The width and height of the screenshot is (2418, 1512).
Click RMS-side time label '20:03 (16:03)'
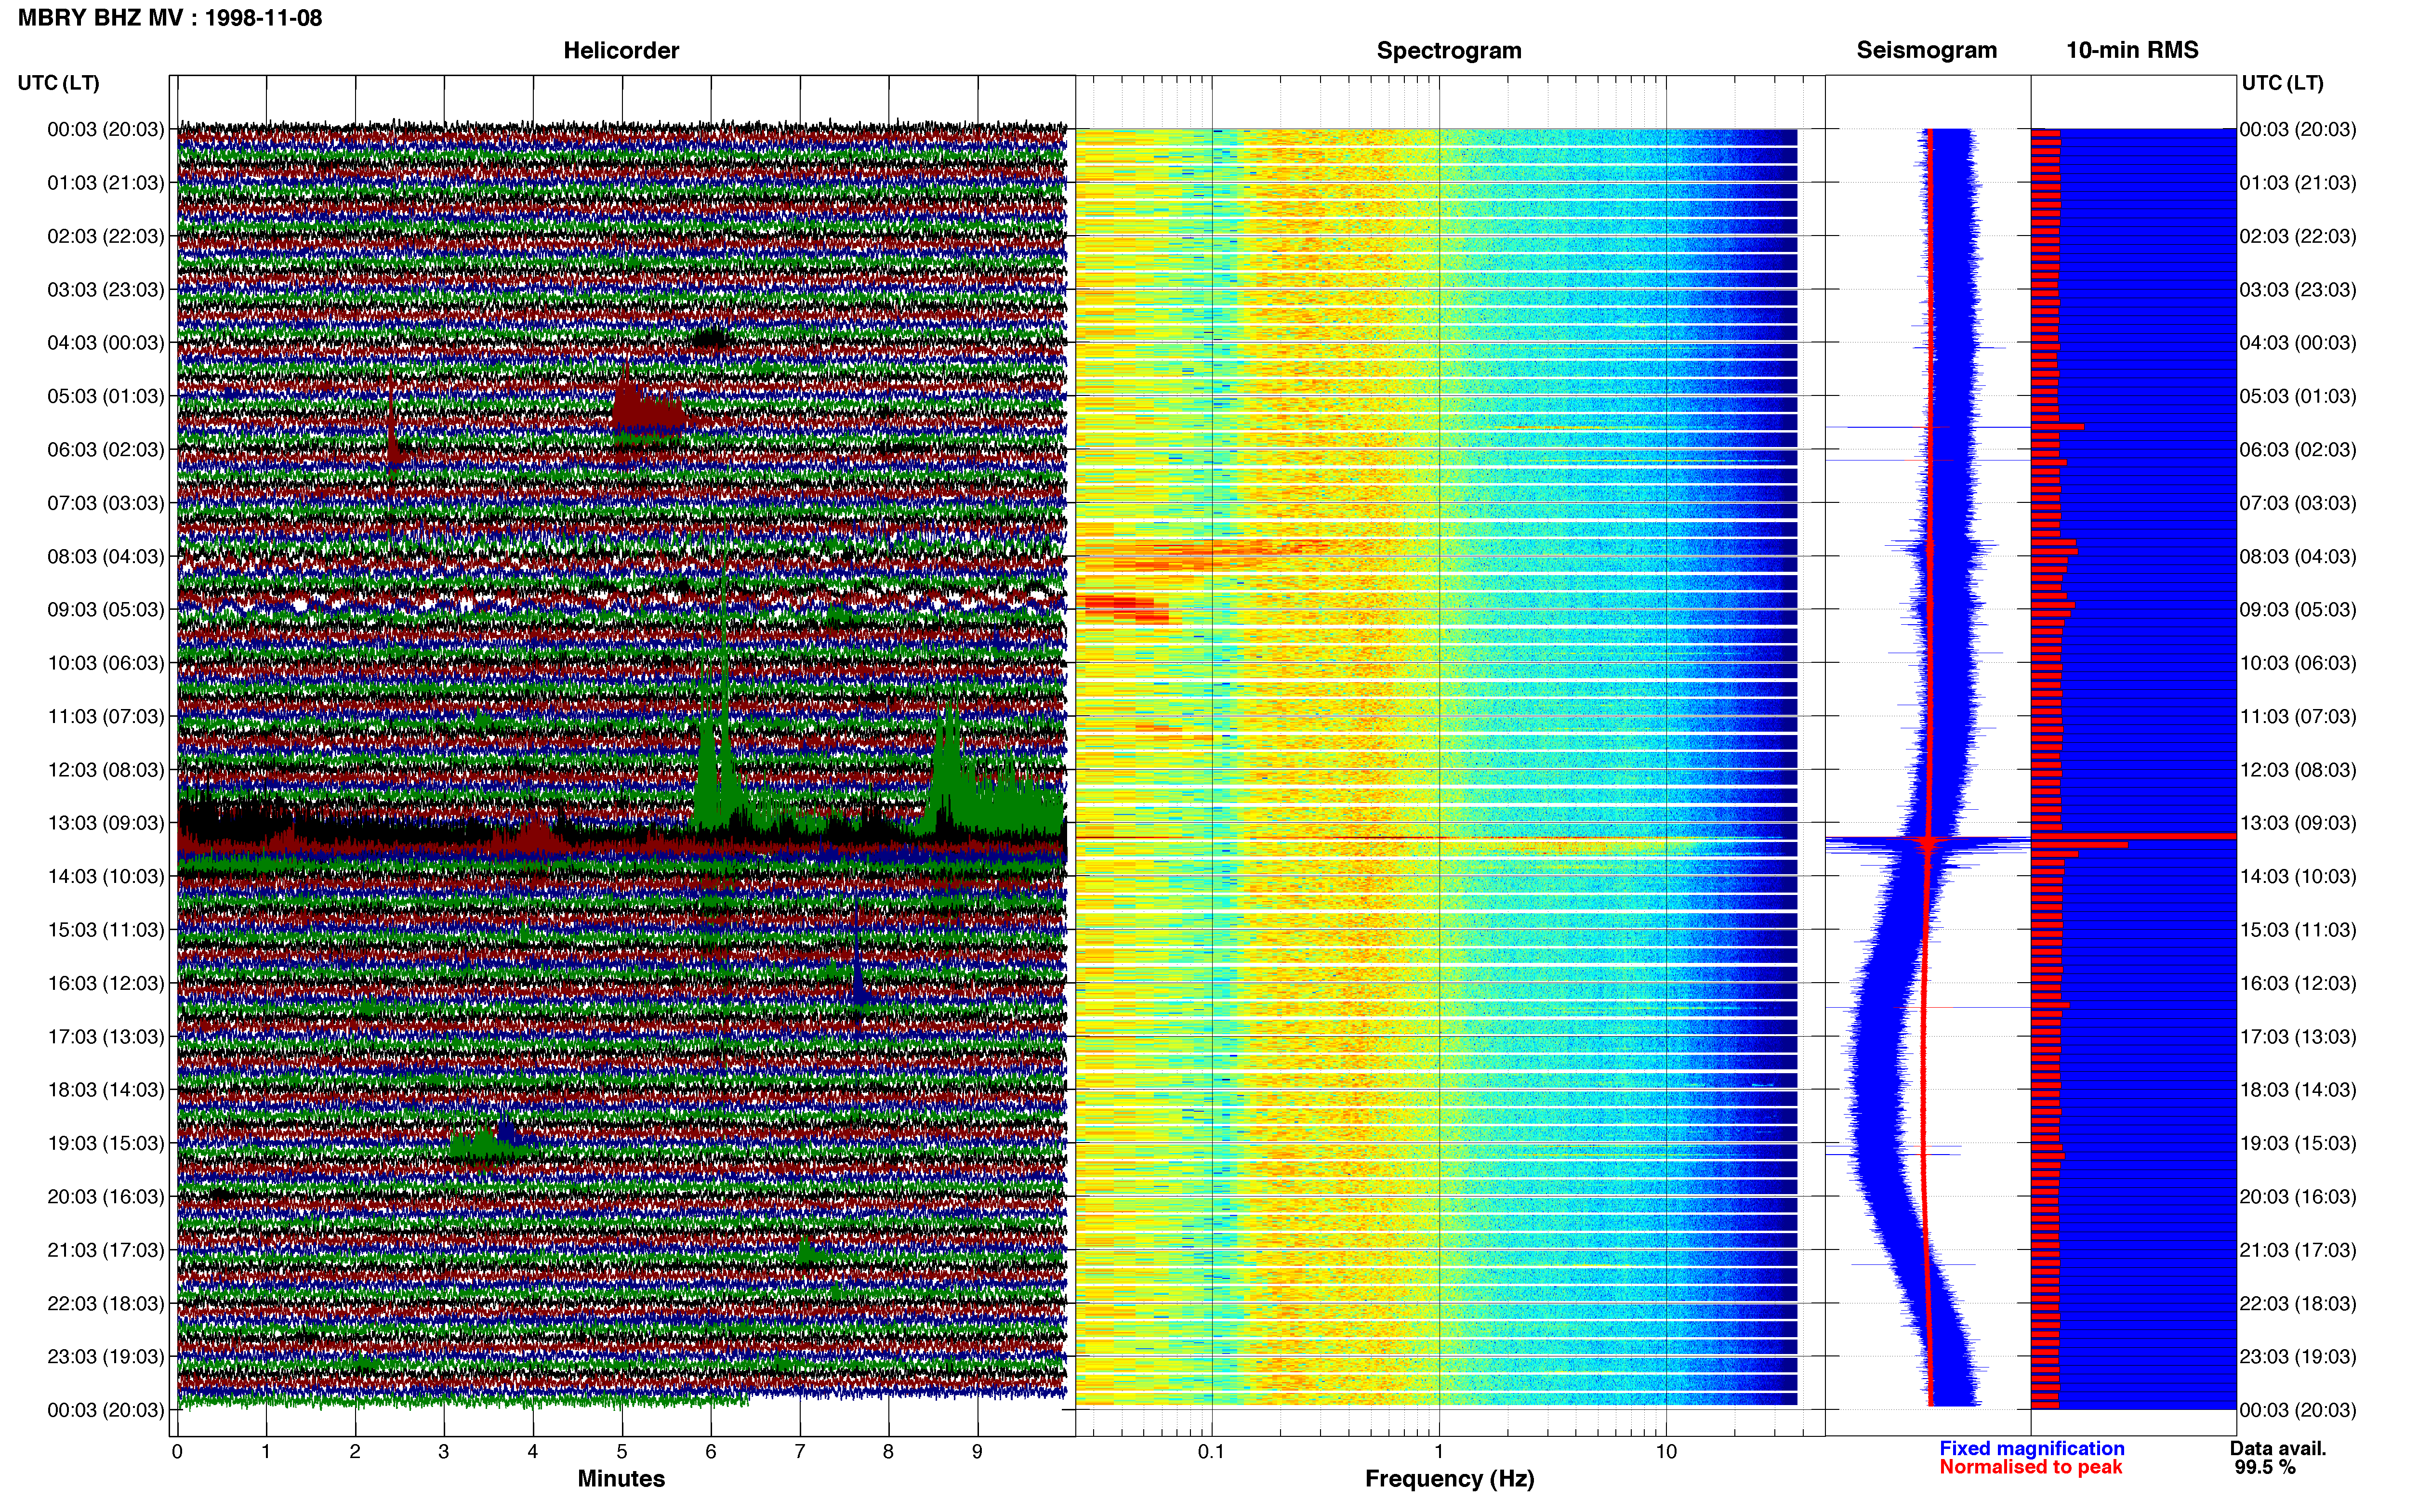pyautogui.click(x=2298, y=1196)
